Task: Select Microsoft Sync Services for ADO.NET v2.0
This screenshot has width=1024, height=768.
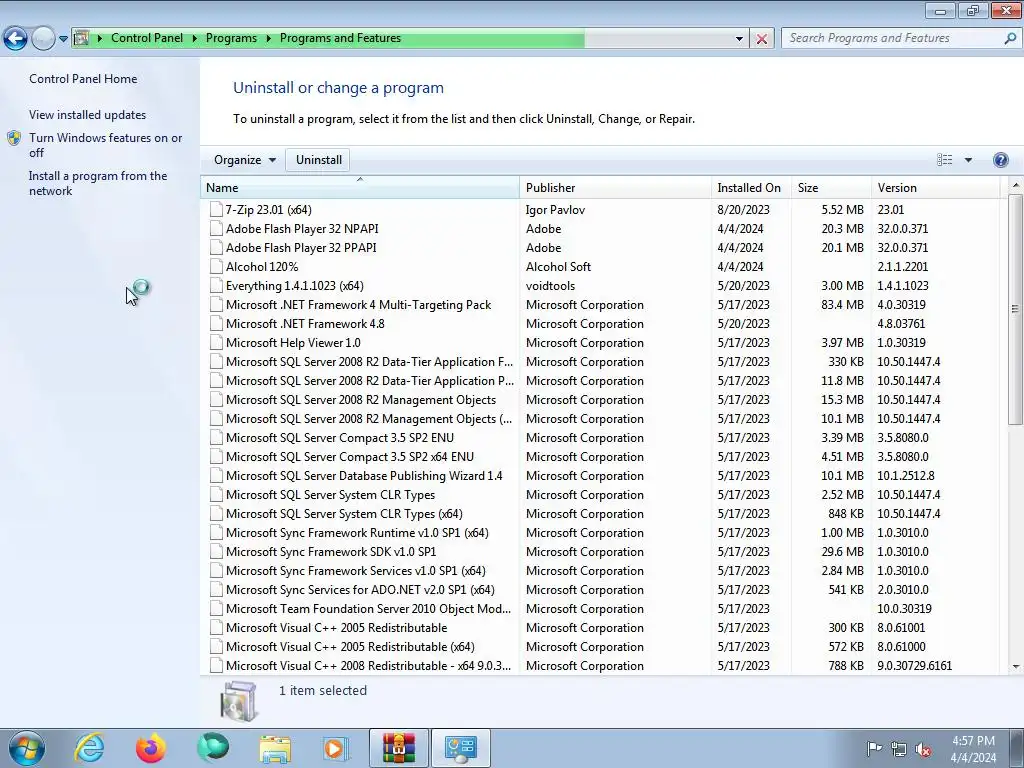Action: click(x=360, y=589)
